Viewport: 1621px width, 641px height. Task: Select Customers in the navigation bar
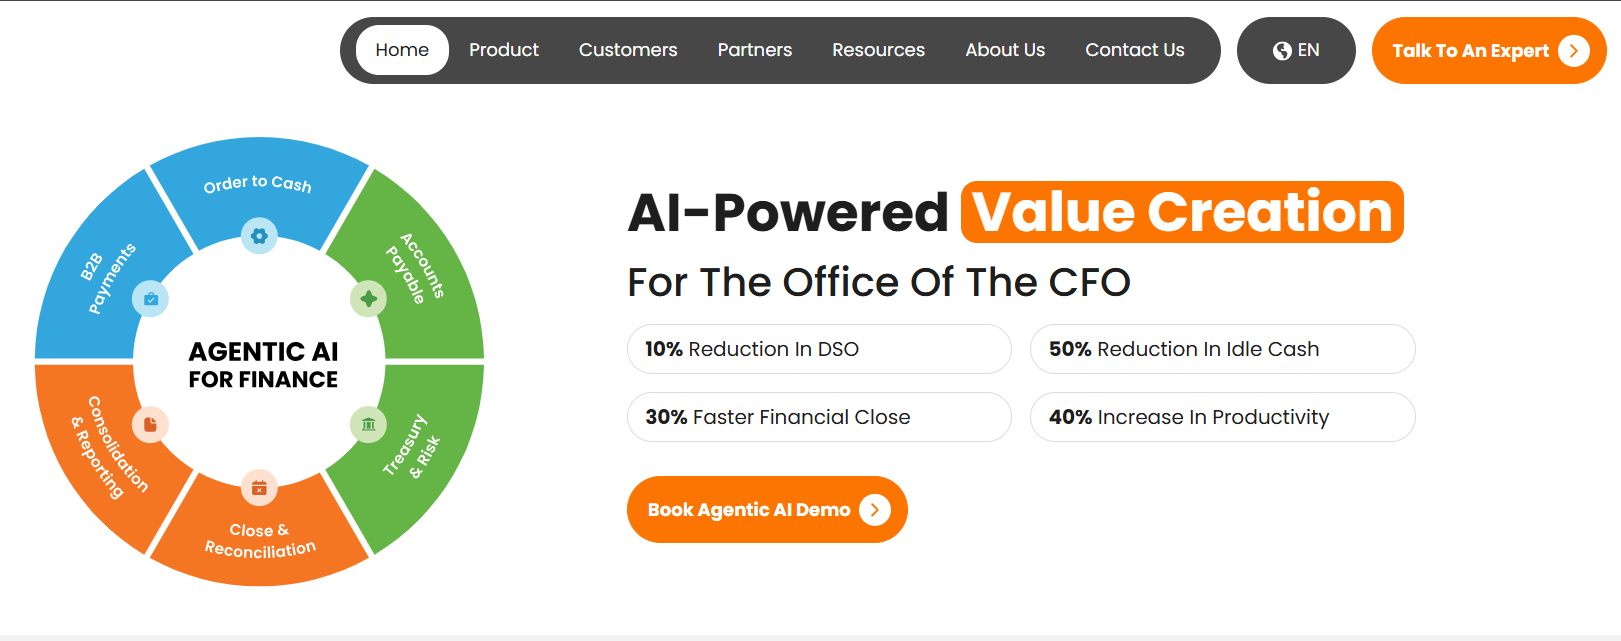(x=628, y=50)
